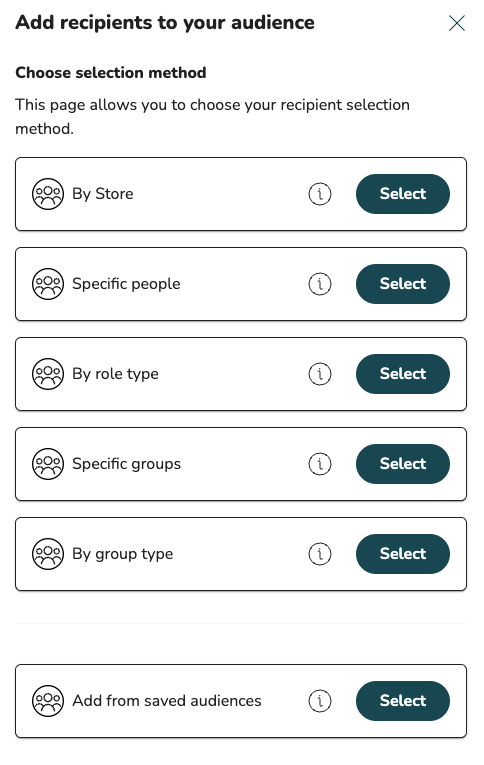The height and width of the screenshot is (765, 484).
Task: Select the By Store method
Action: click(403, 194)
